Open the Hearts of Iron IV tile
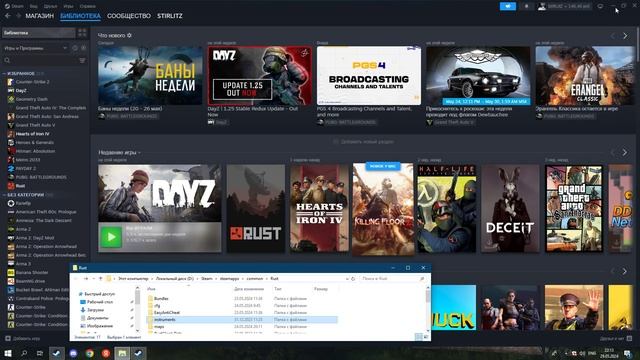This screenshot has width=640, height=360. click(x=320, y=209)
